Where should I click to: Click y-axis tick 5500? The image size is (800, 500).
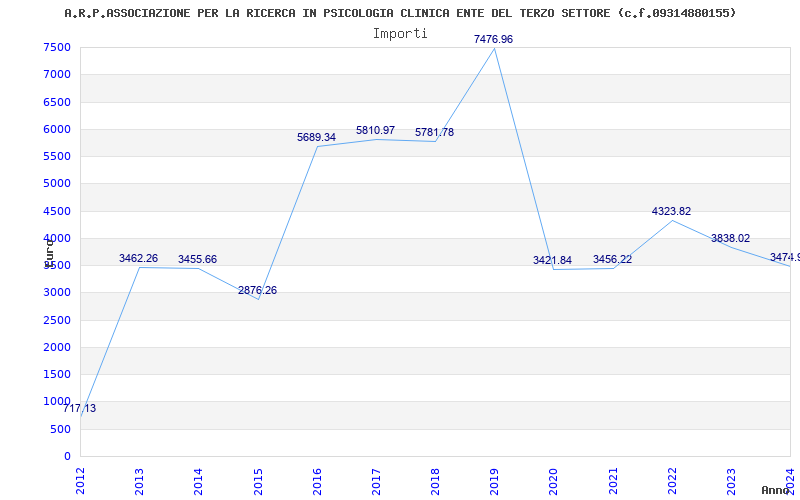pyautogui.click(x=57, y=156)
